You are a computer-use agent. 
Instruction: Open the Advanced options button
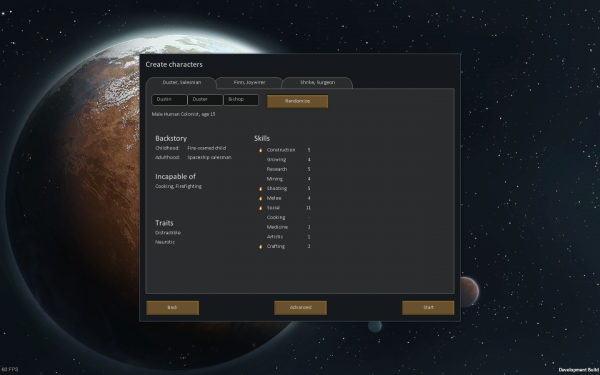point(300,308)
